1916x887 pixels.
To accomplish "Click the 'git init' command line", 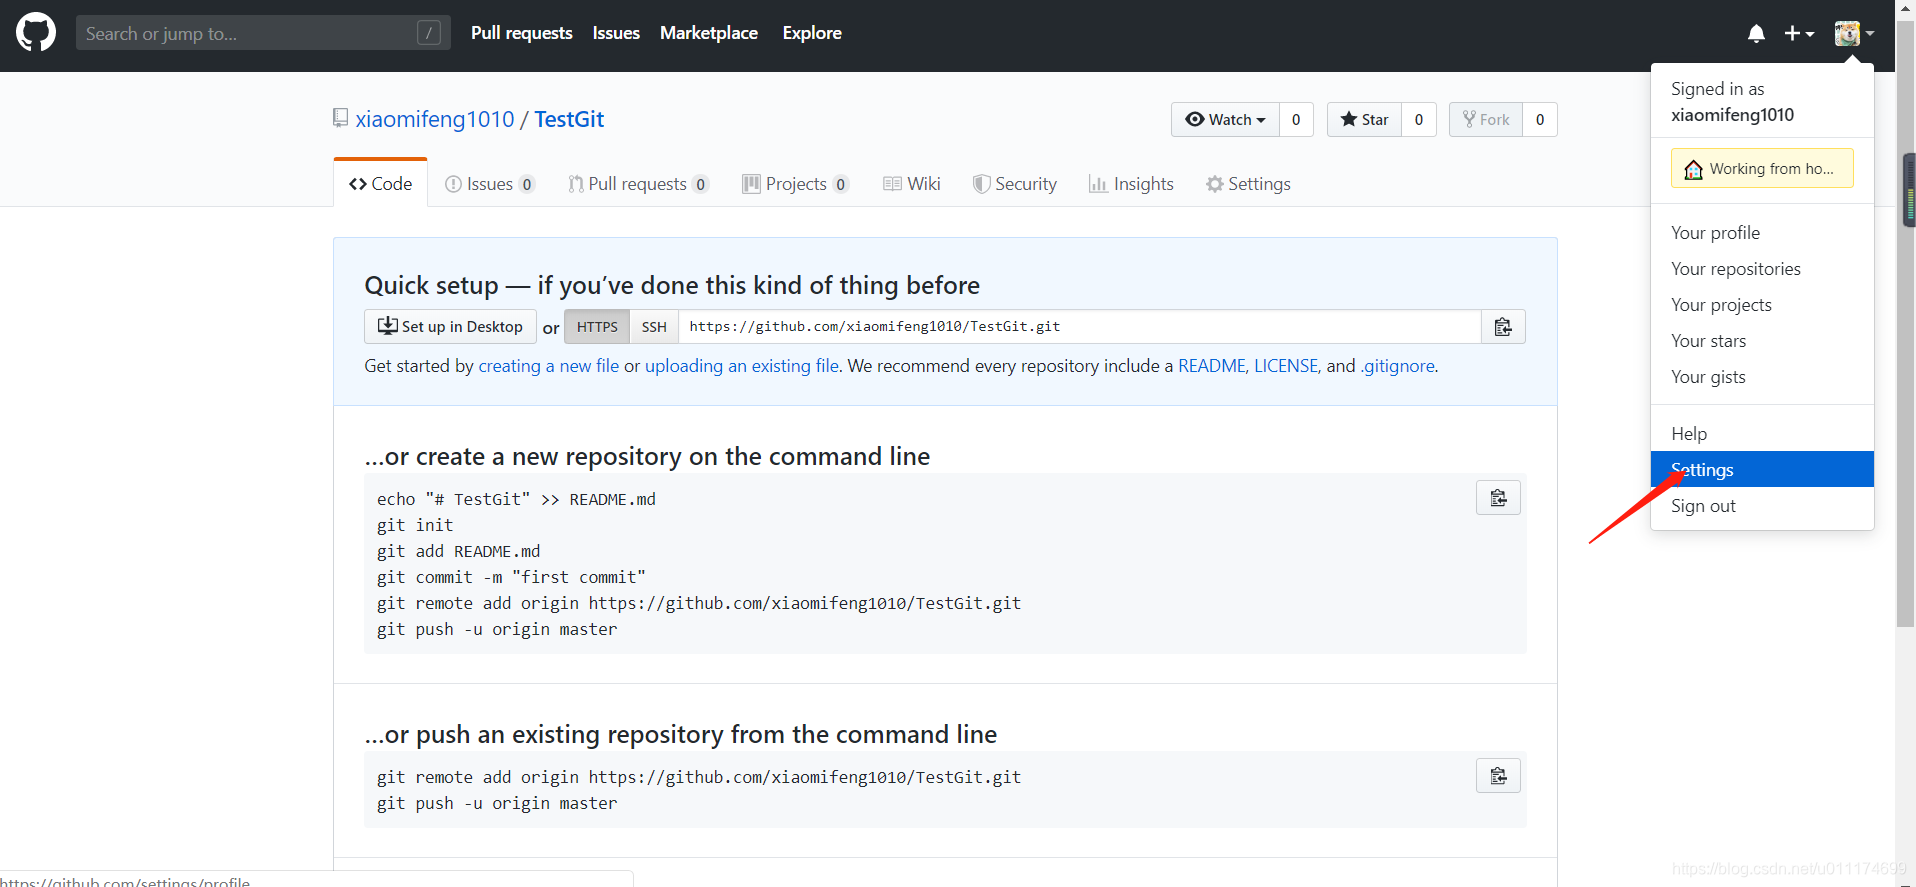I will click(x=415, y=525).
